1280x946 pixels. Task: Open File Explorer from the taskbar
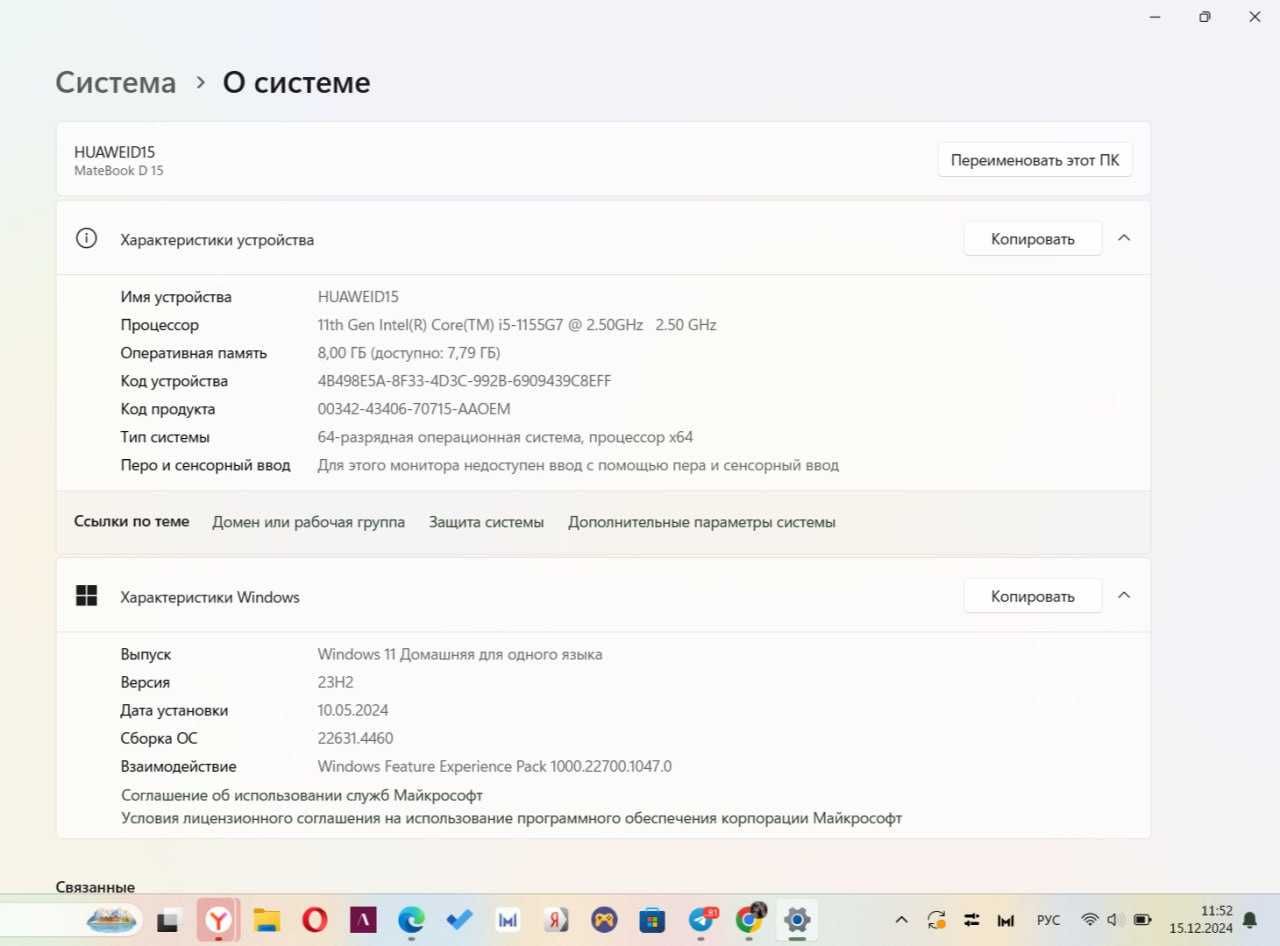point(266,920)
